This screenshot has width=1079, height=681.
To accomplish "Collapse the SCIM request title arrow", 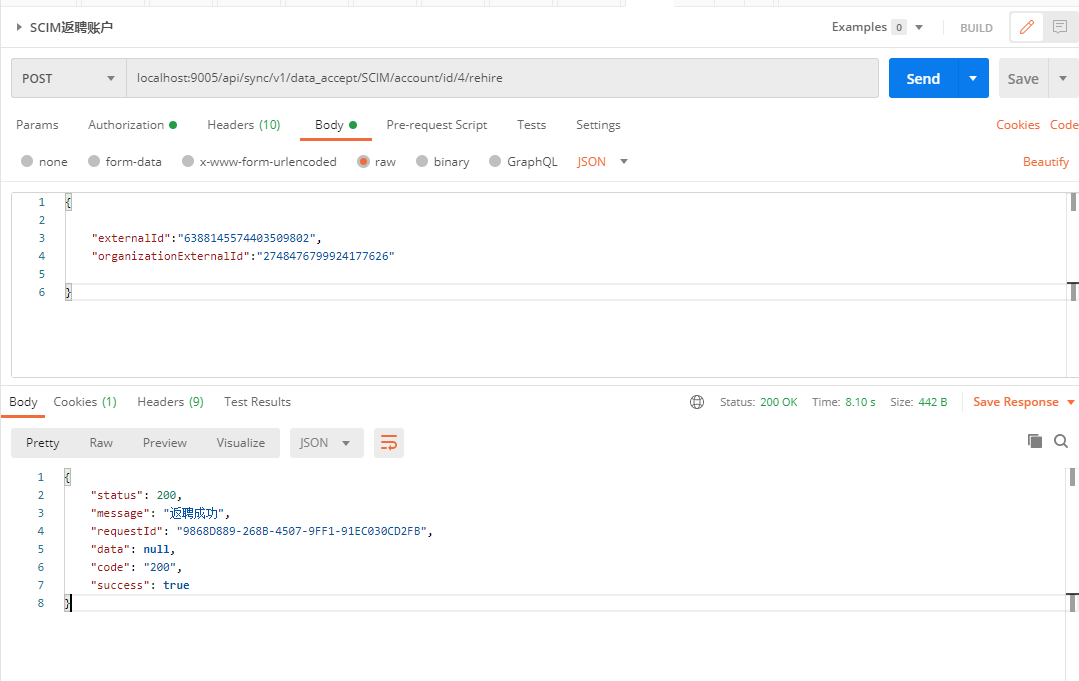I will click(19, 28).
